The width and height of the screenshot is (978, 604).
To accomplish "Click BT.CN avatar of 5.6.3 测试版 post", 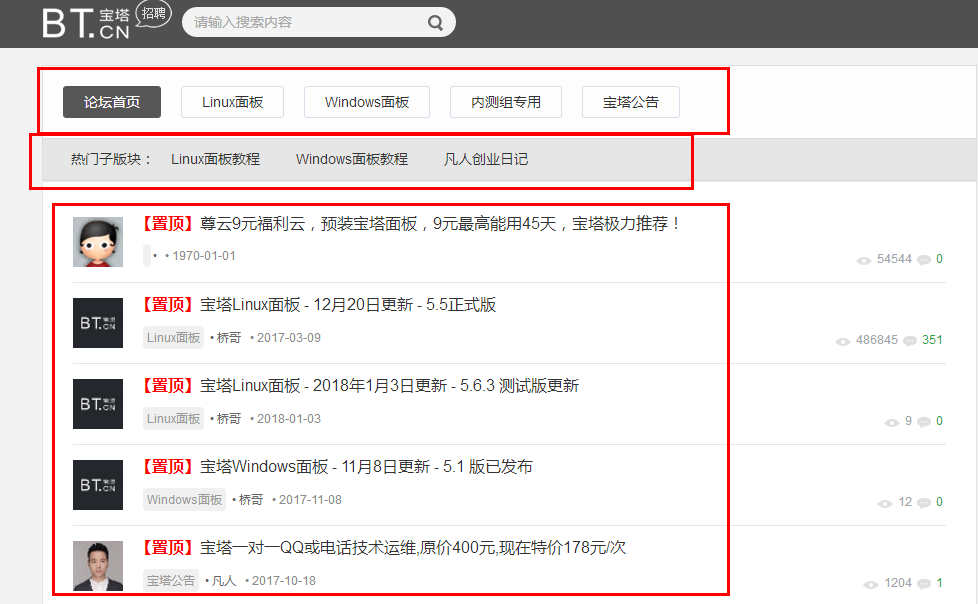I will click(98, 404).
